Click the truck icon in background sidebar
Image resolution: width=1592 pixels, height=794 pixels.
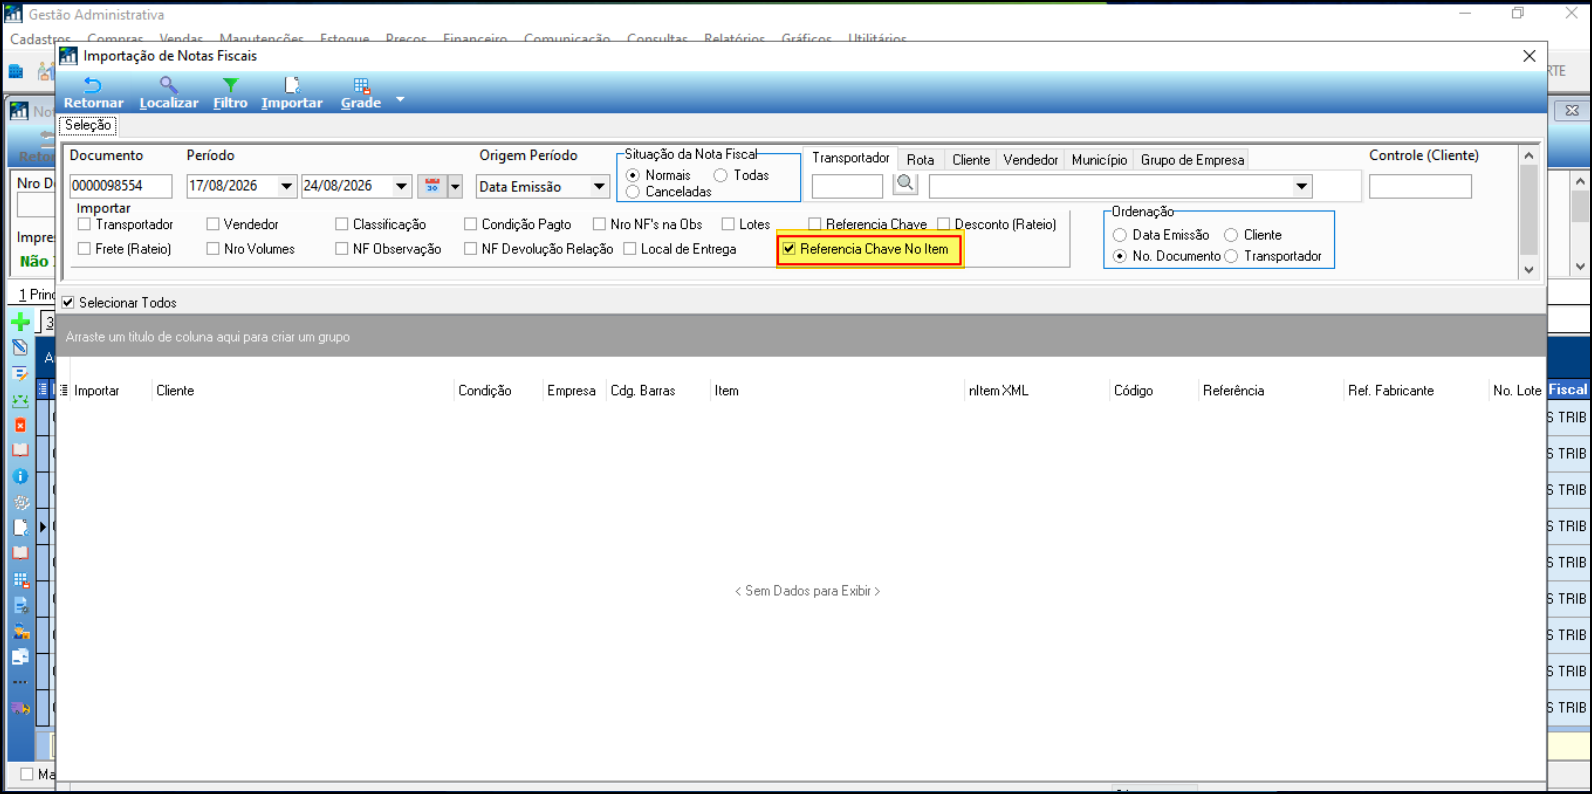[x=20, y=708]
